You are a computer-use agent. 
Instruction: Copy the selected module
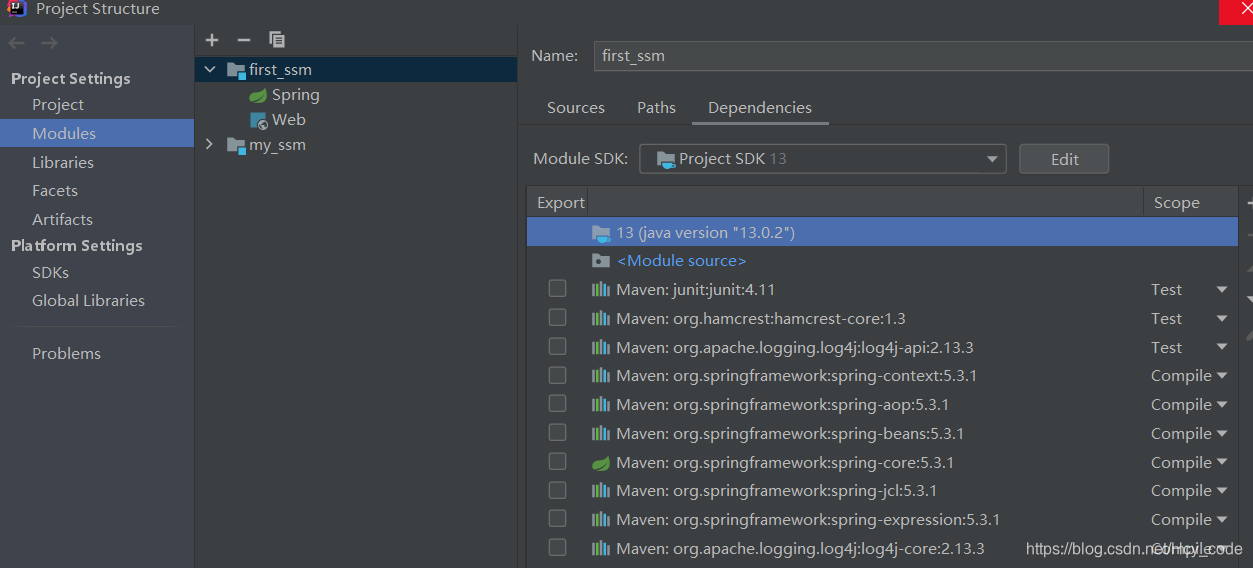tap(277, 40)
